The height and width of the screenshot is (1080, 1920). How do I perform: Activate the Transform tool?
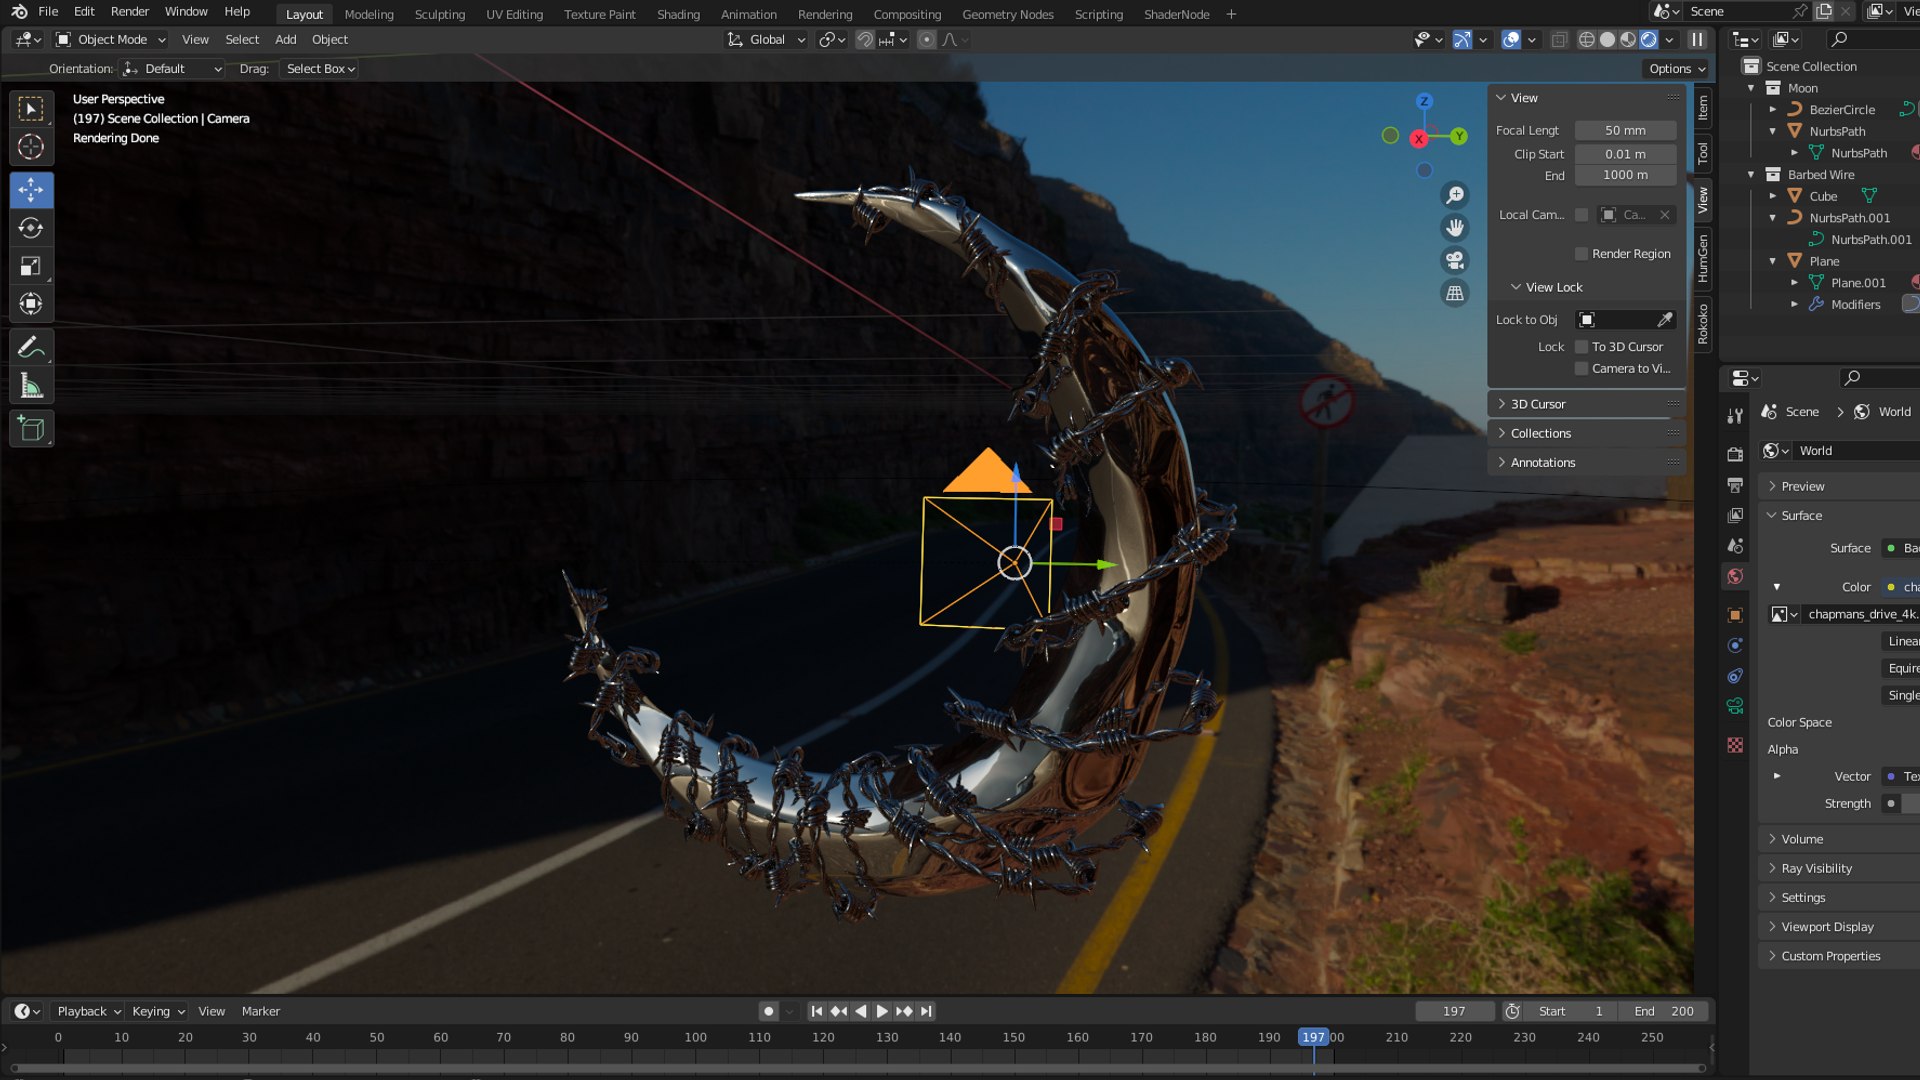pos(31,304)
